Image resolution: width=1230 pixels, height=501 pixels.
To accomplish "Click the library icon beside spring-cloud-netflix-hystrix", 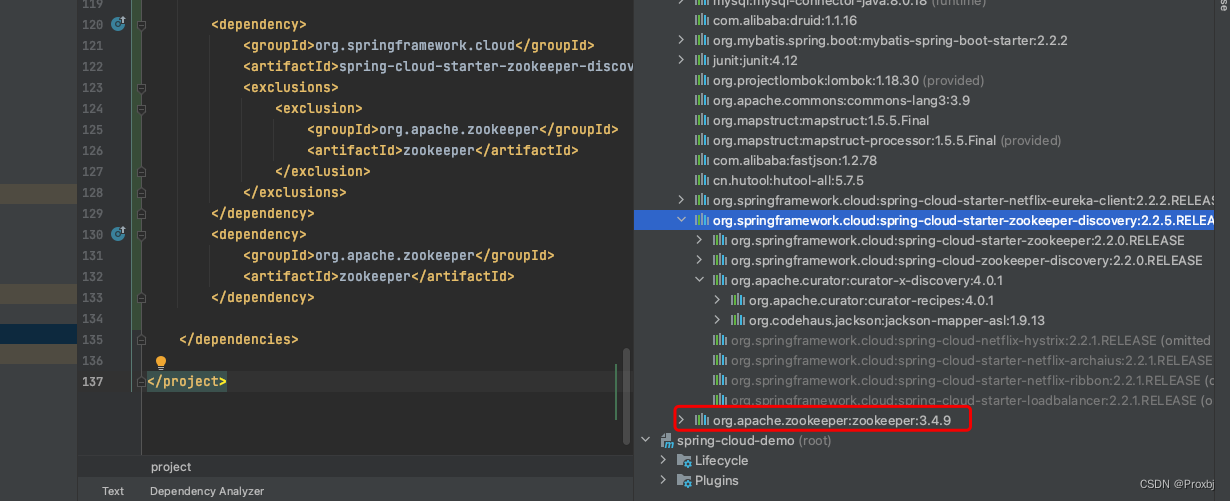I will (x=721, y=340).
